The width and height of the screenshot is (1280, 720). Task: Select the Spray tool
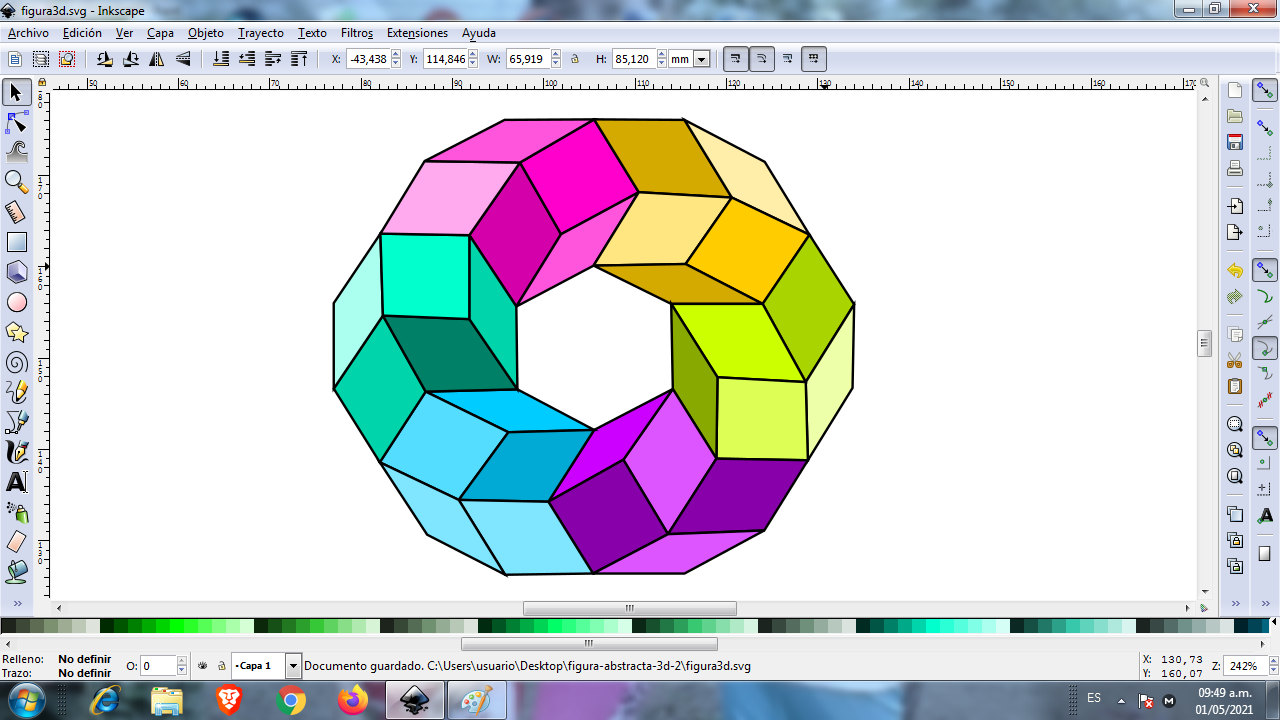click(16, 512)
